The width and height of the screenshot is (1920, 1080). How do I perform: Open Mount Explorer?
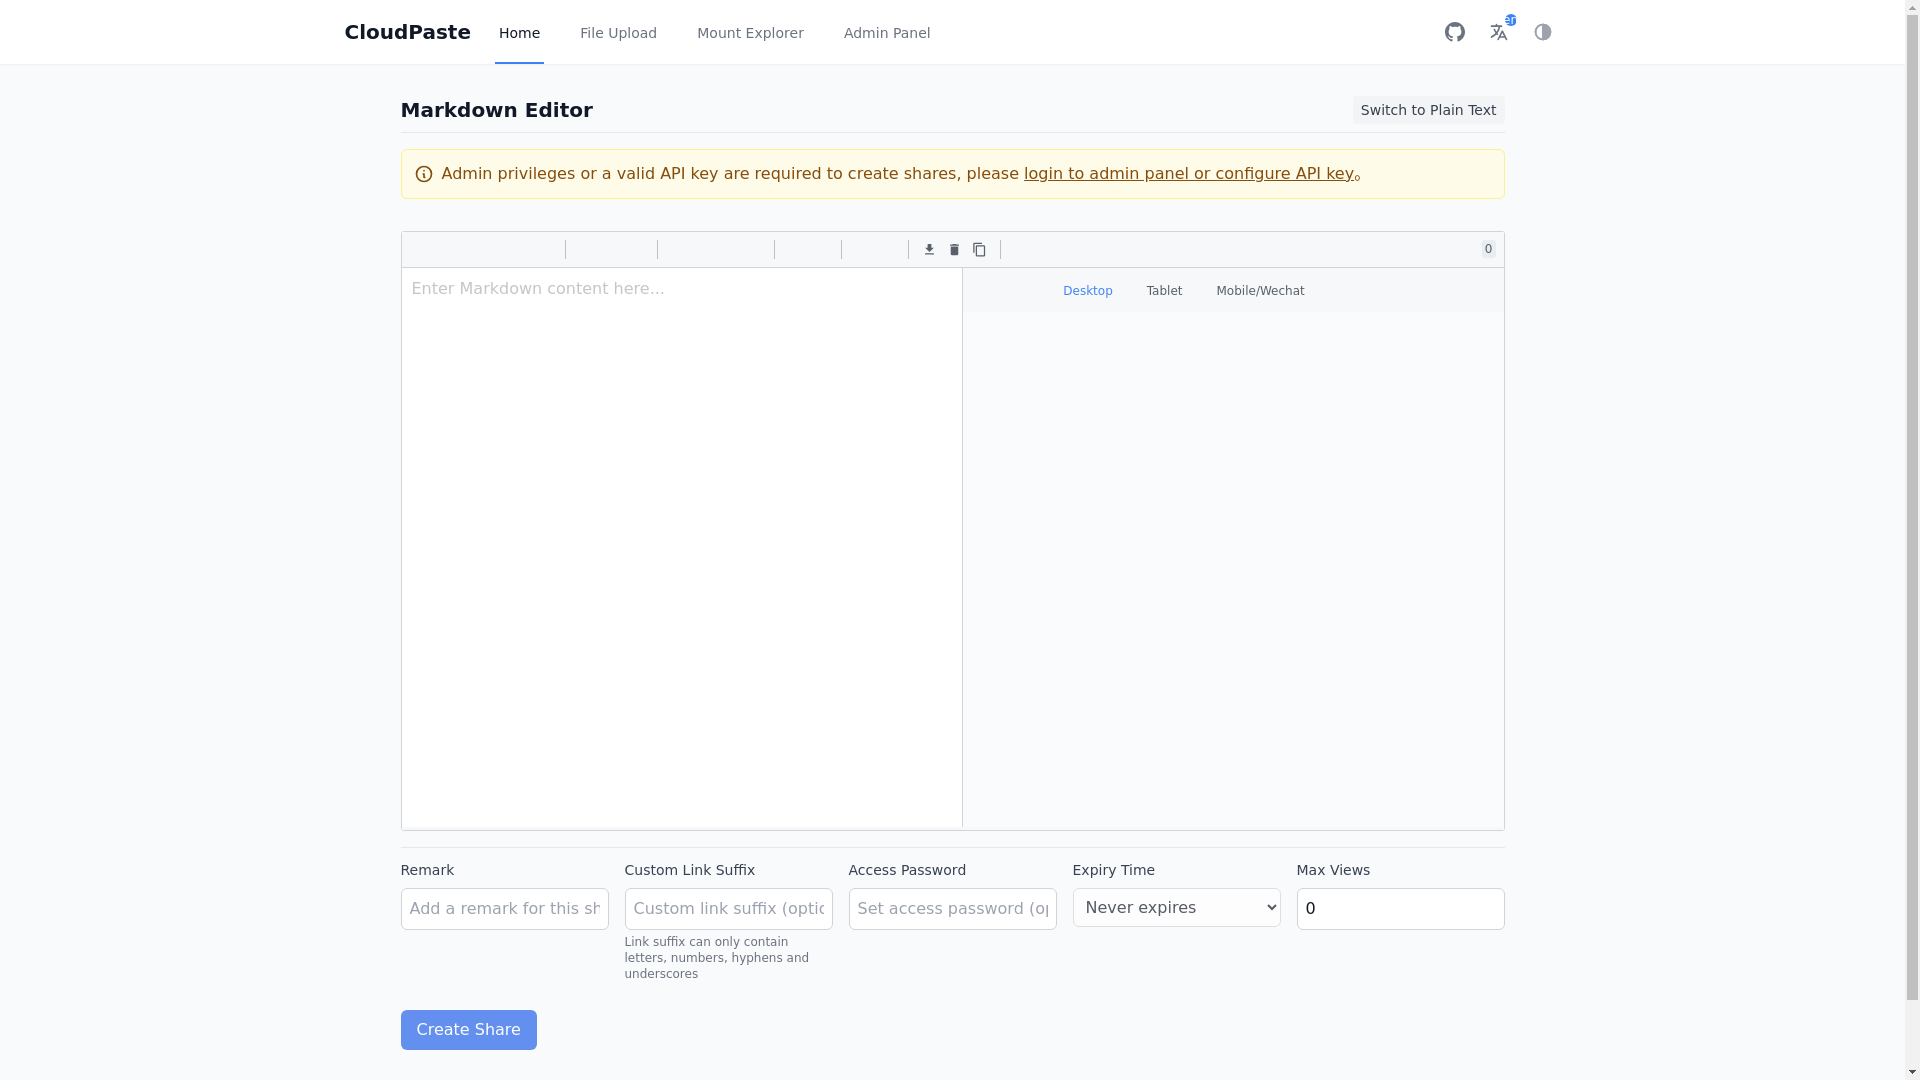(750, 33)
